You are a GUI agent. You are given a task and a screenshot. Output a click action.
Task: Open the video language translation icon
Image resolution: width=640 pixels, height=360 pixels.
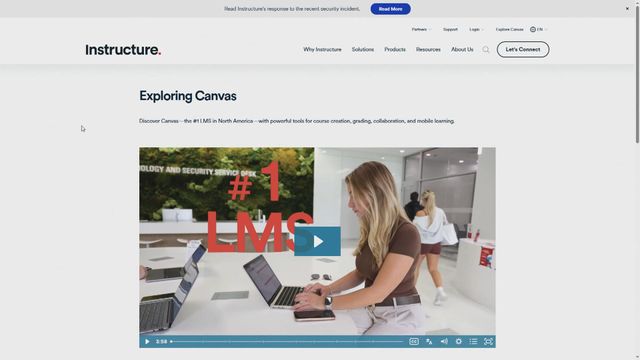(429, 342)
